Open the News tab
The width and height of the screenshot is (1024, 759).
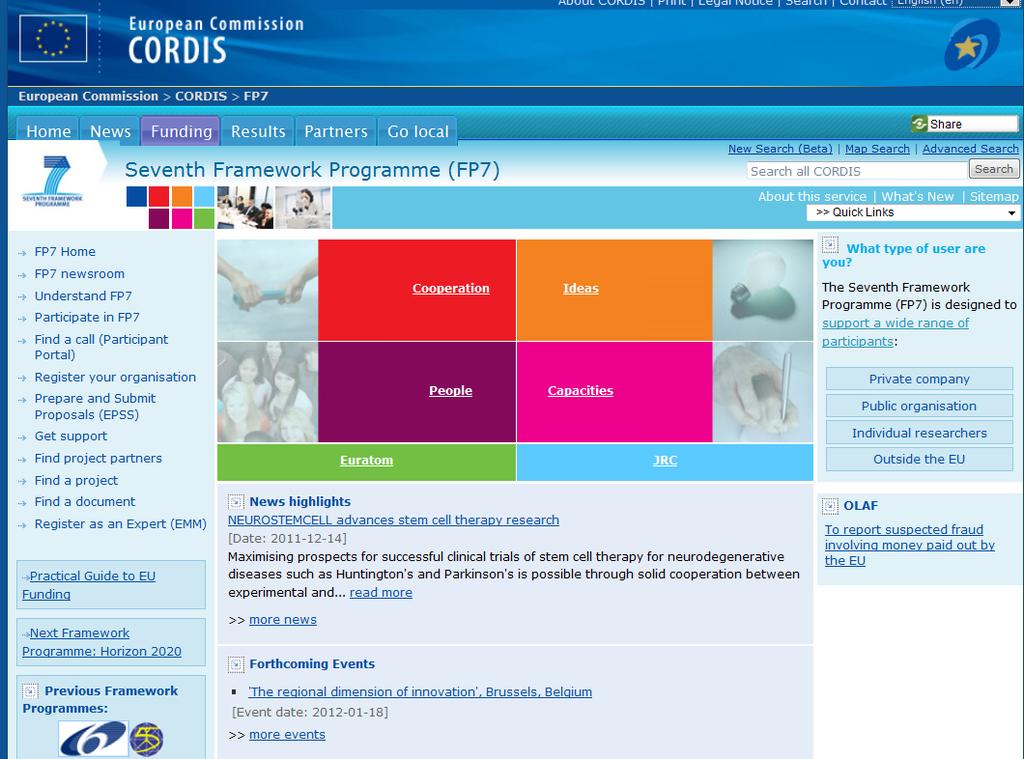110,131
